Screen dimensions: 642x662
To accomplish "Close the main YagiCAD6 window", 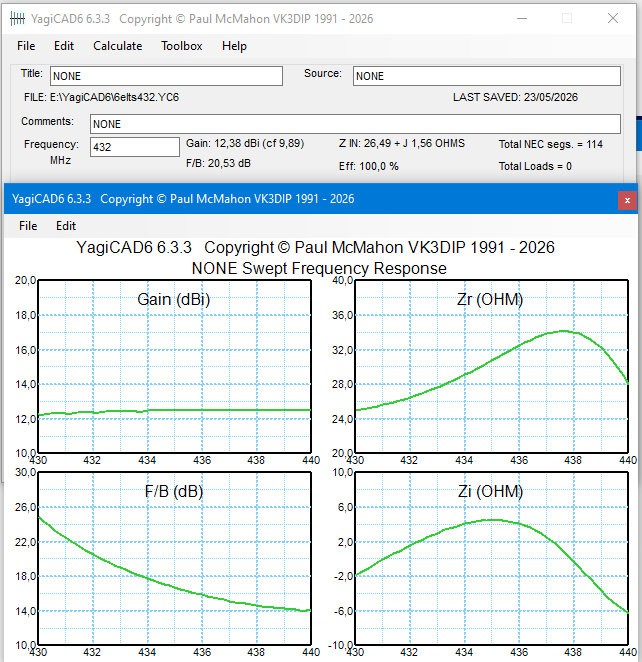I will pos(613,18).
